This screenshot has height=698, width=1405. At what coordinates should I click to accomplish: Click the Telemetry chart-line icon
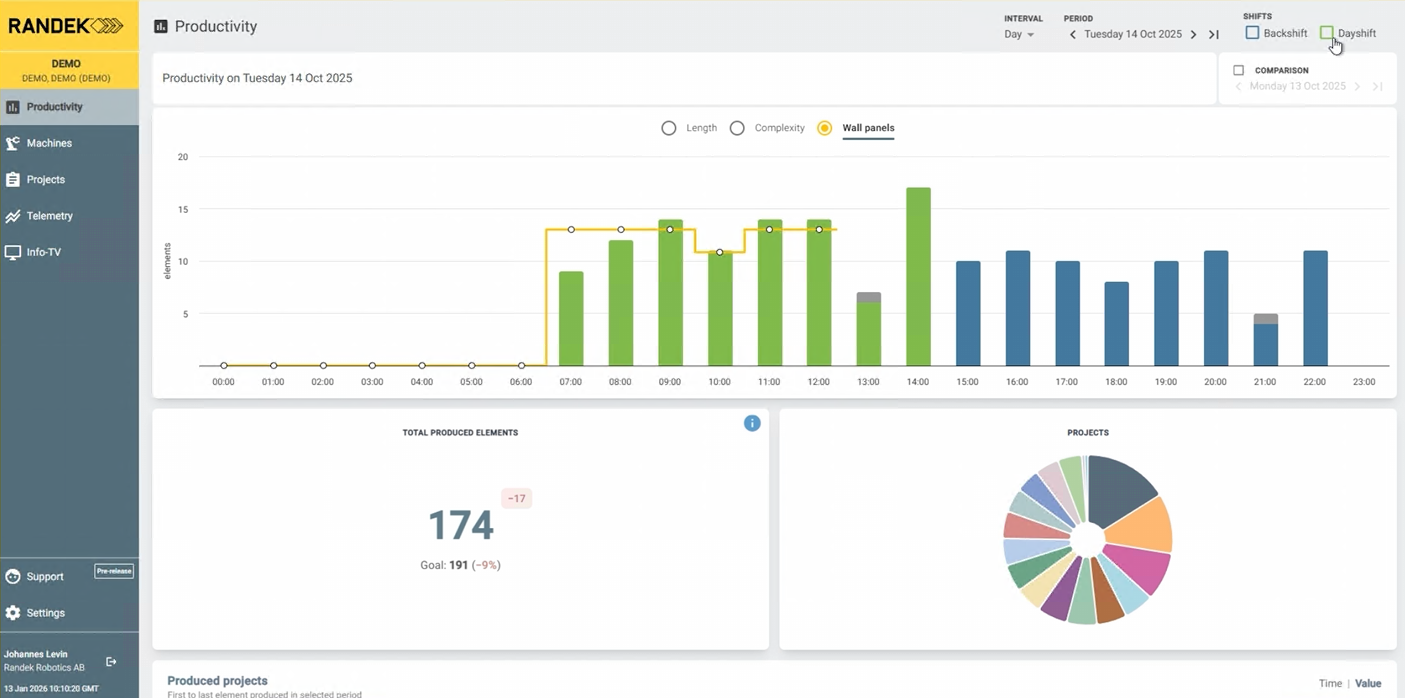[x=13, y=216]
